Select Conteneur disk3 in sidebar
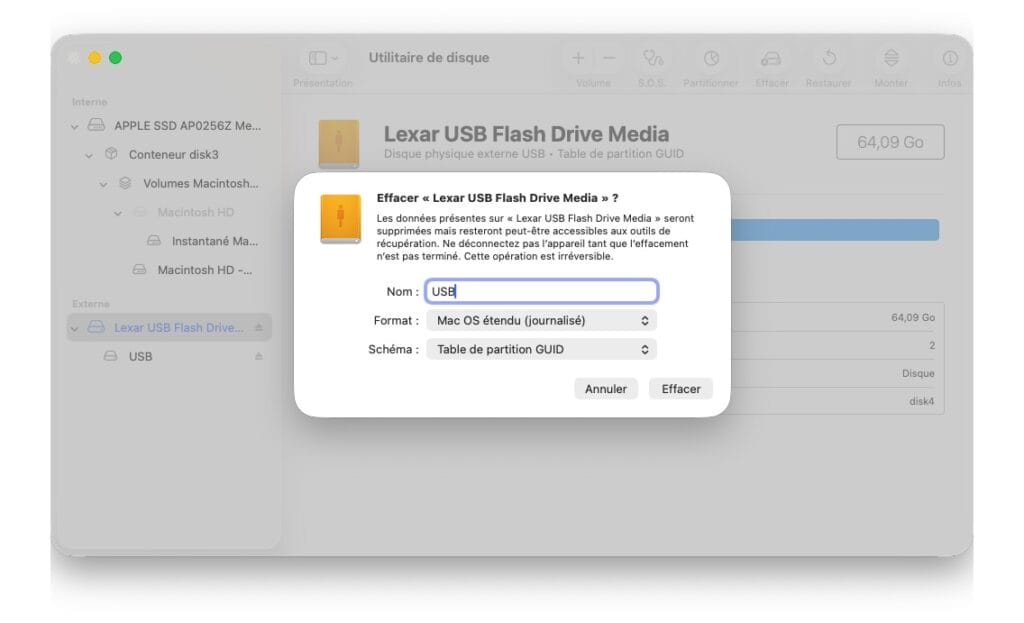Image resolution: width=1024 pixels, height=623 pixels. pos(173,155)
